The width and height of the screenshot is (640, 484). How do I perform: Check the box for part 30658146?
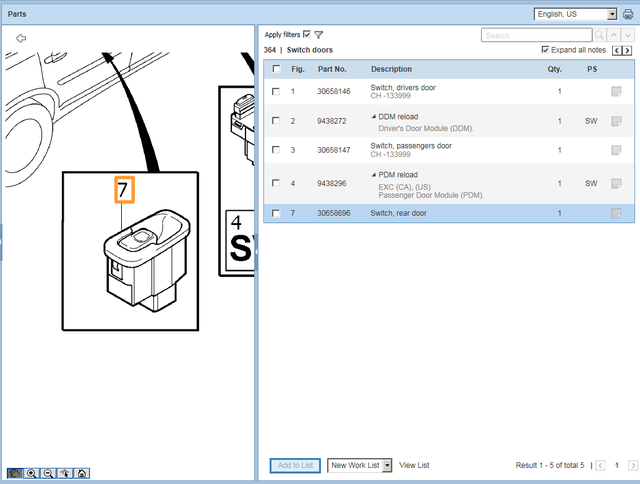[x=276, y=92]
